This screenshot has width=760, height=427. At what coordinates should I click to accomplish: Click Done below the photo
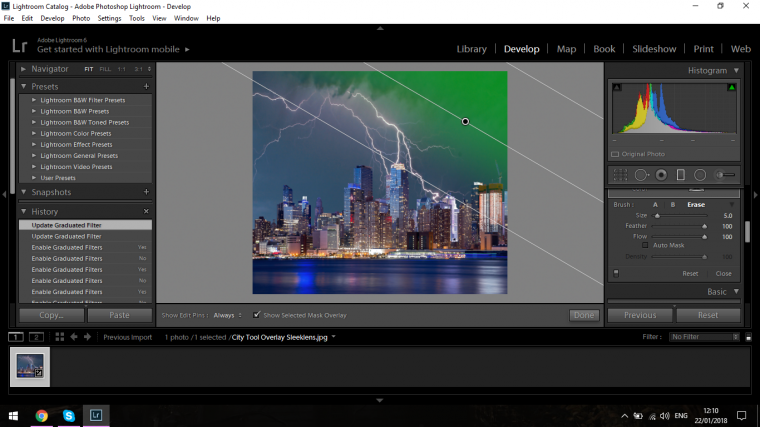[x=584, y=315]
